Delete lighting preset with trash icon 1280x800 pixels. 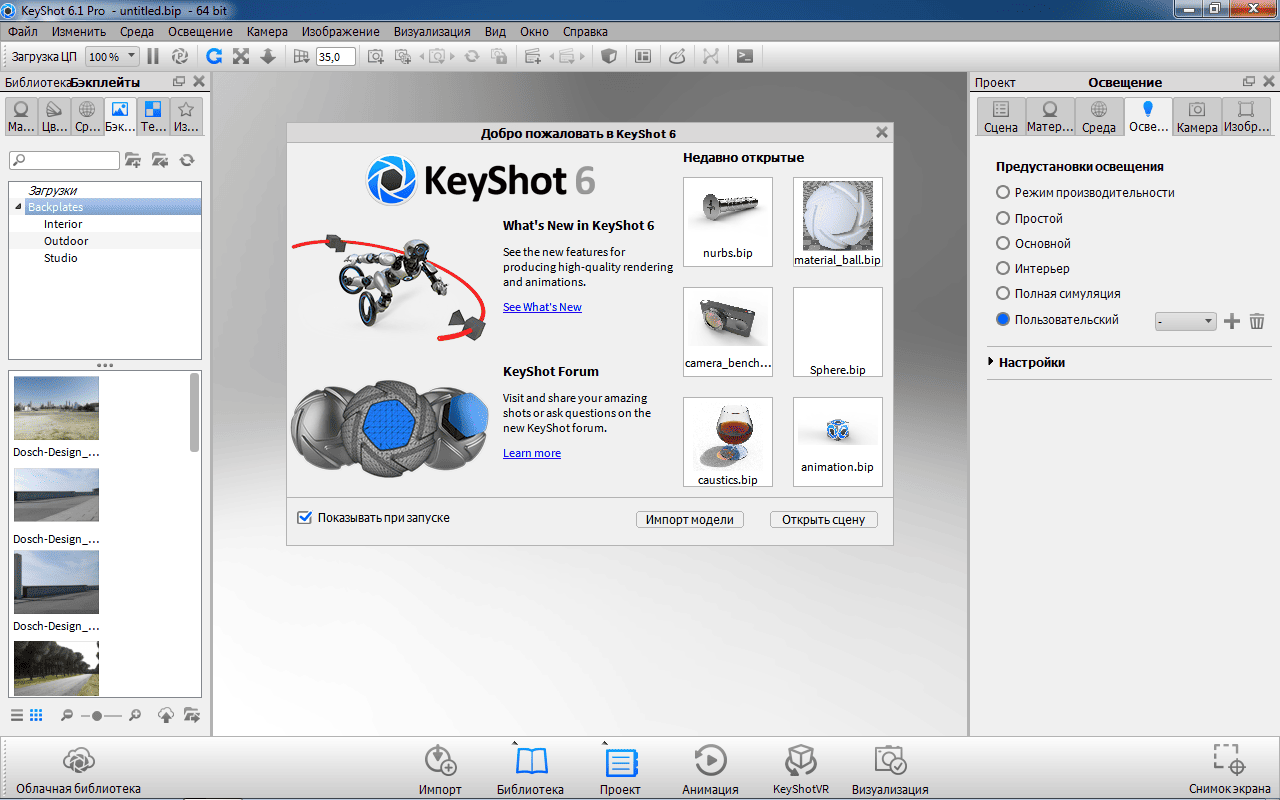tap(1257, 321)
